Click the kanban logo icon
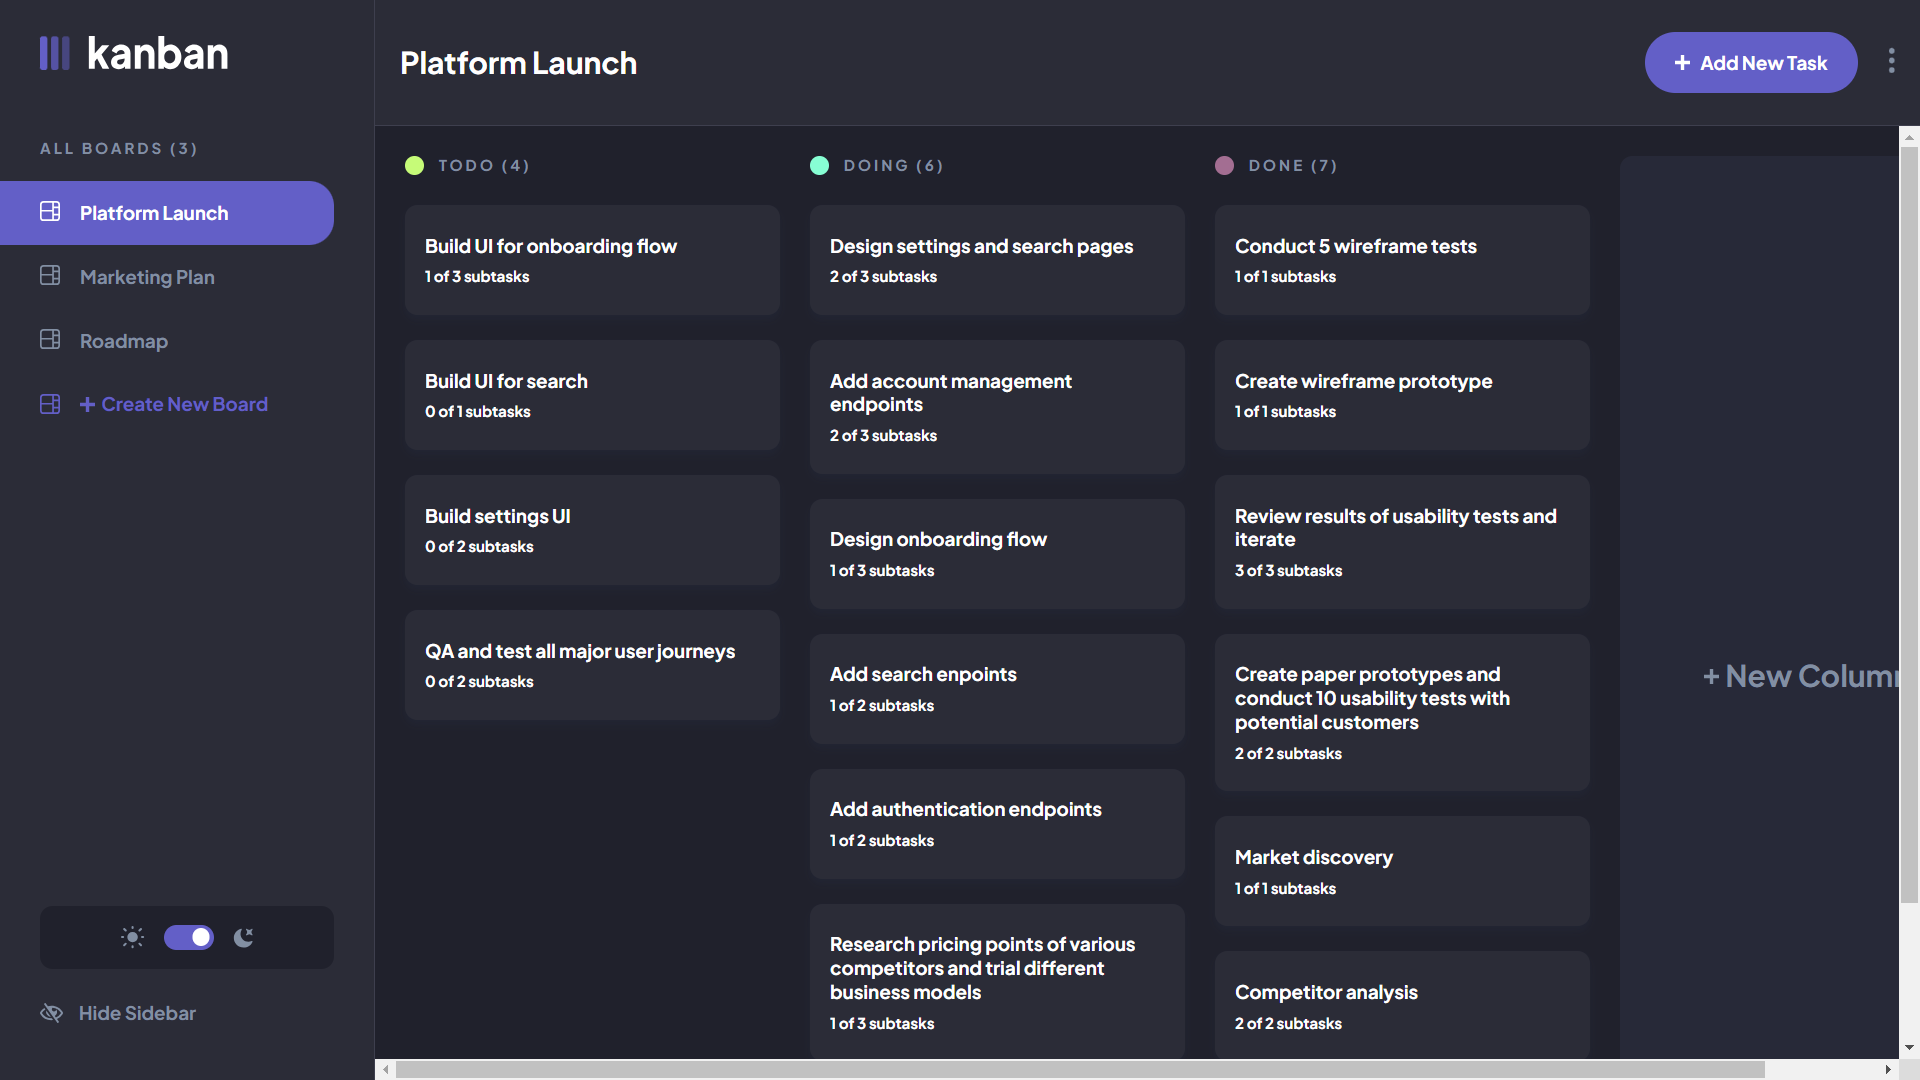1920x1080 pixels. [54, 53]
